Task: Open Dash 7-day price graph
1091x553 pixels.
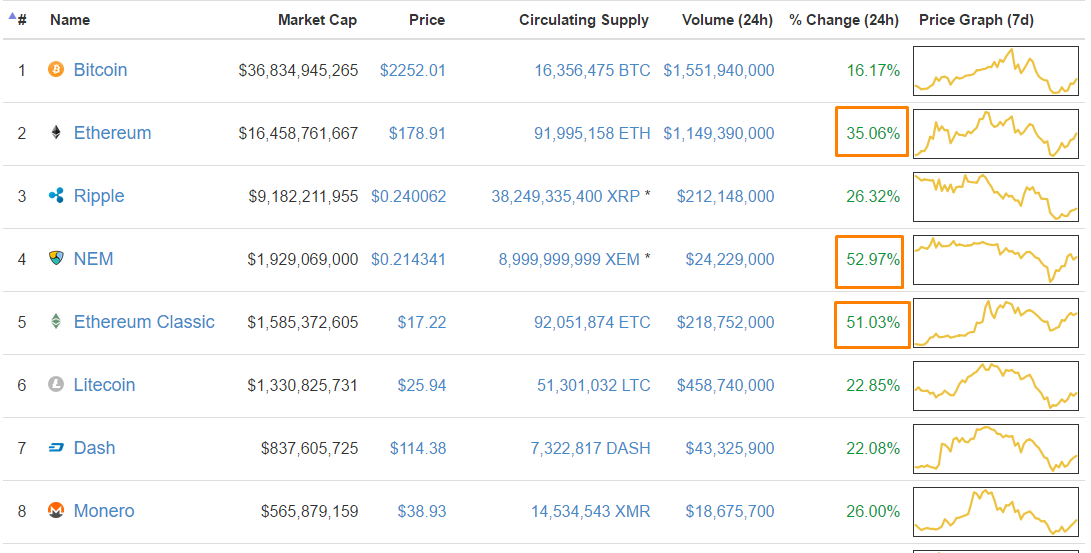Action: tap(996, 449)
